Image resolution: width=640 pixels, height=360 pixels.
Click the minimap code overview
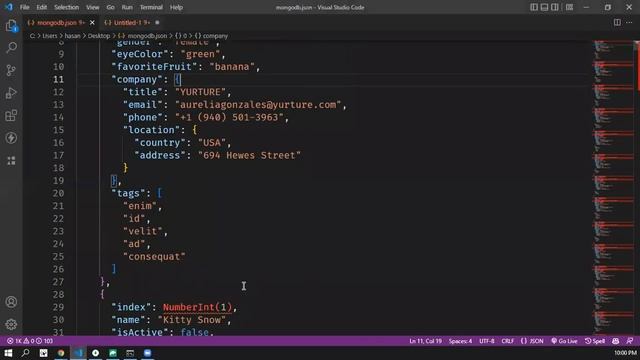pyautogui.click(x=613, y=187)
